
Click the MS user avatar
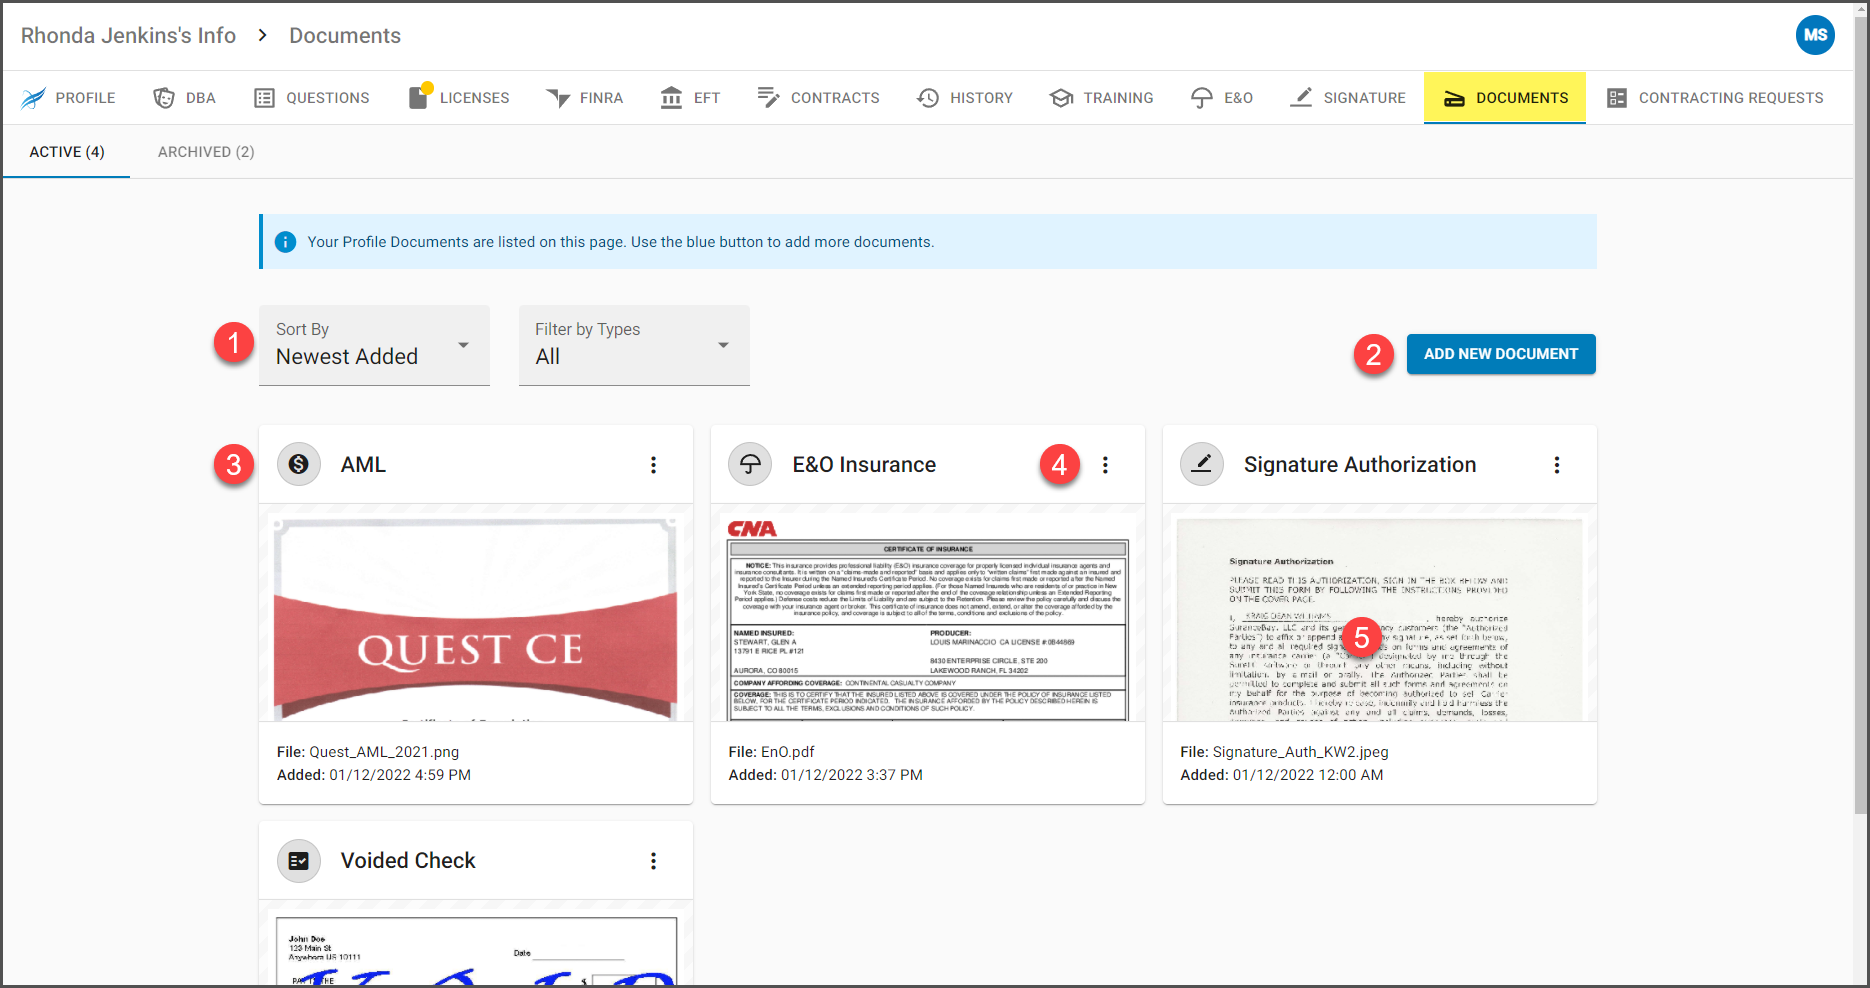1815,35
